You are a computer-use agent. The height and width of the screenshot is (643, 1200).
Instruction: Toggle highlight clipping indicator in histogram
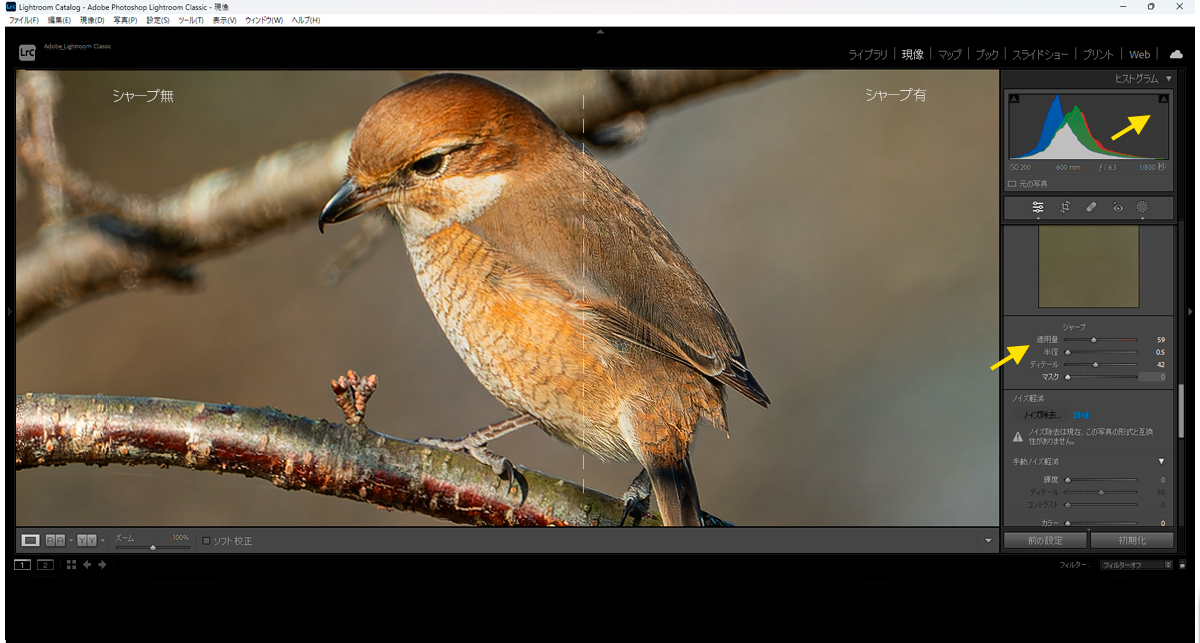(x=1163, y=99)
